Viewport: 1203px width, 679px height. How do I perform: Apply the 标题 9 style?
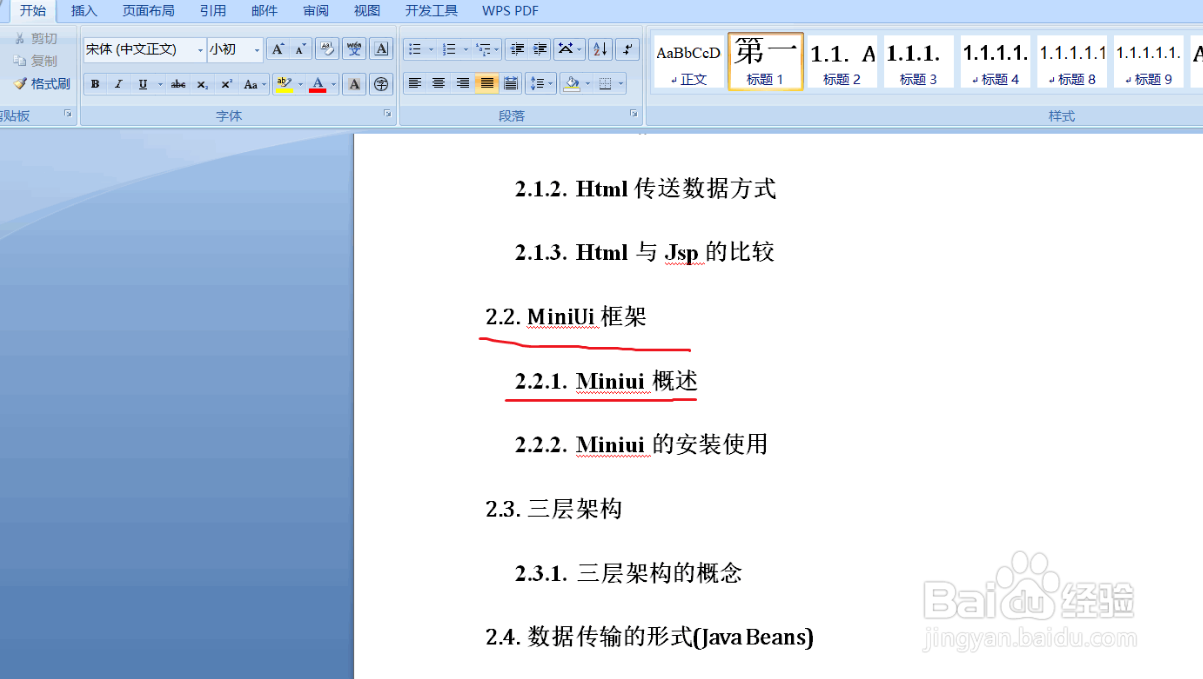click(x=1148, y=62)
